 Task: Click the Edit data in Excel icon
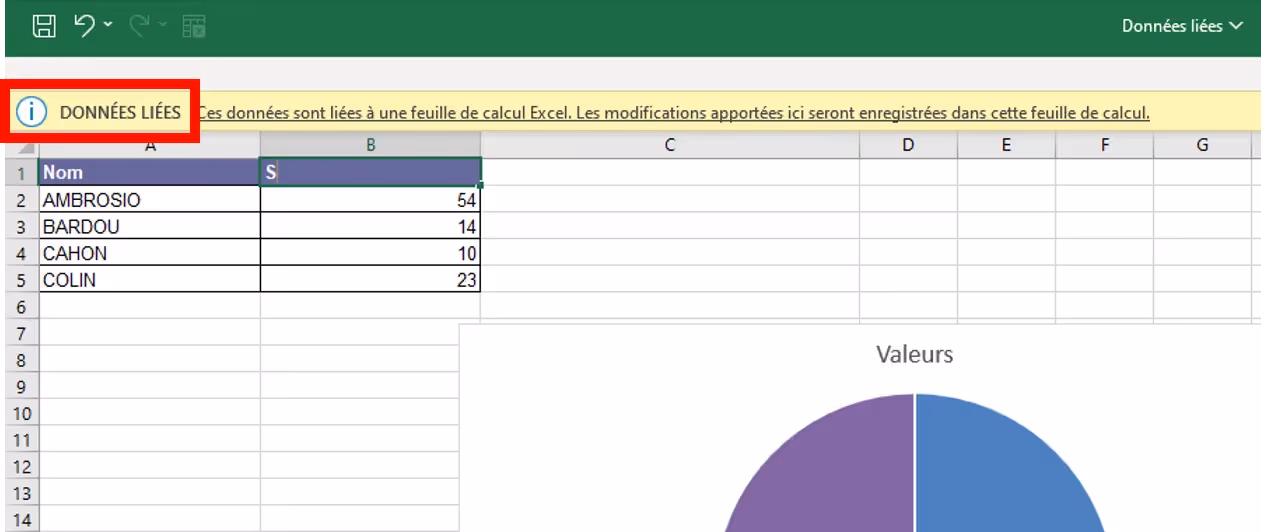click(194, 27)
